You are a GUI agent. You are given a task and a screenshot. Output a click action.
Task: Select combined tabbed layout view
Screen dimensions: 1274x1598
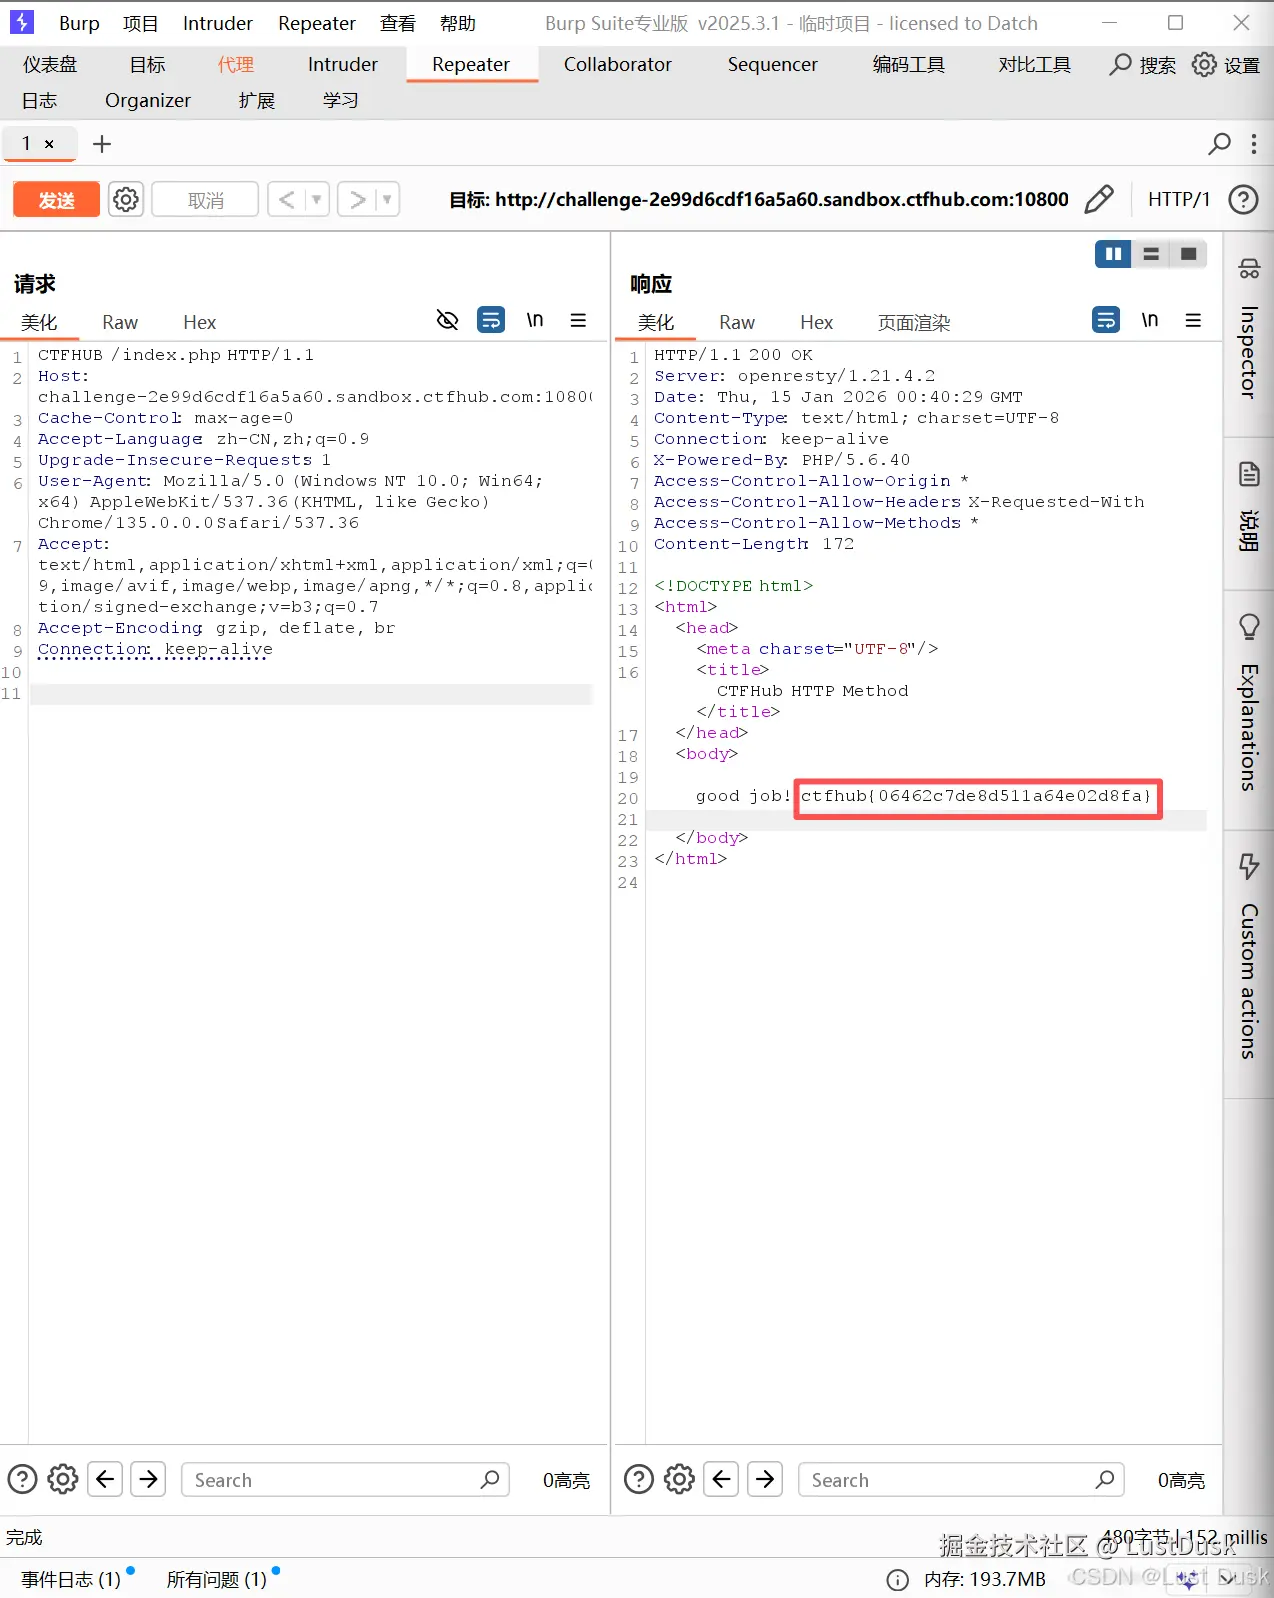(1188, 254)
